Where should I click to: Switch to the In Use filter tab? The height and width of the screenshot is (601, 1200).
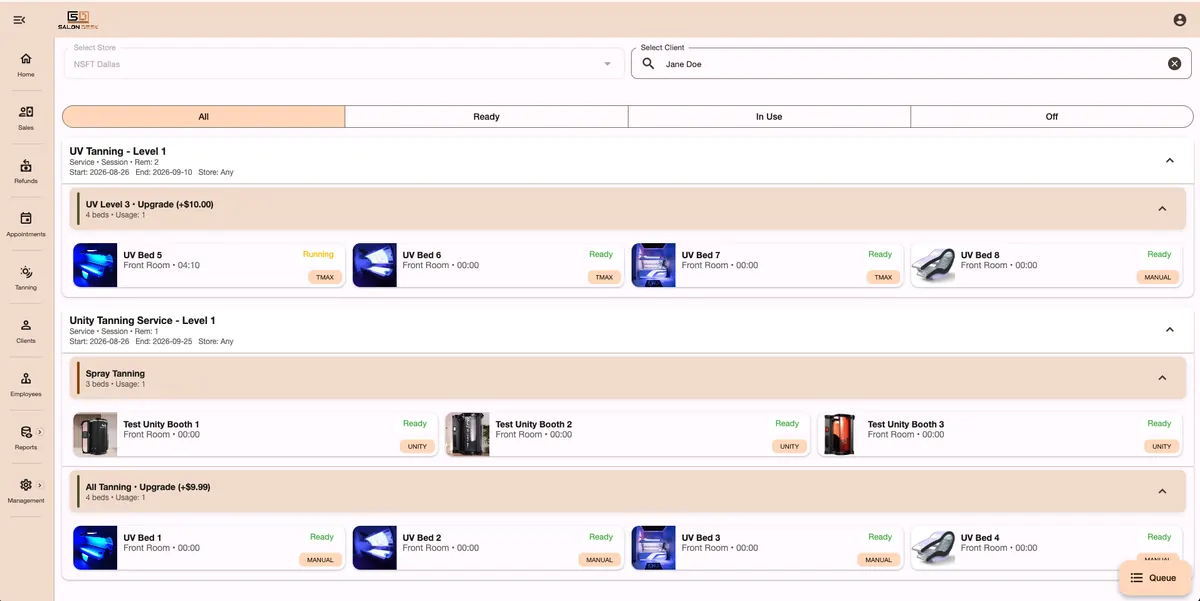click(769, 117)
